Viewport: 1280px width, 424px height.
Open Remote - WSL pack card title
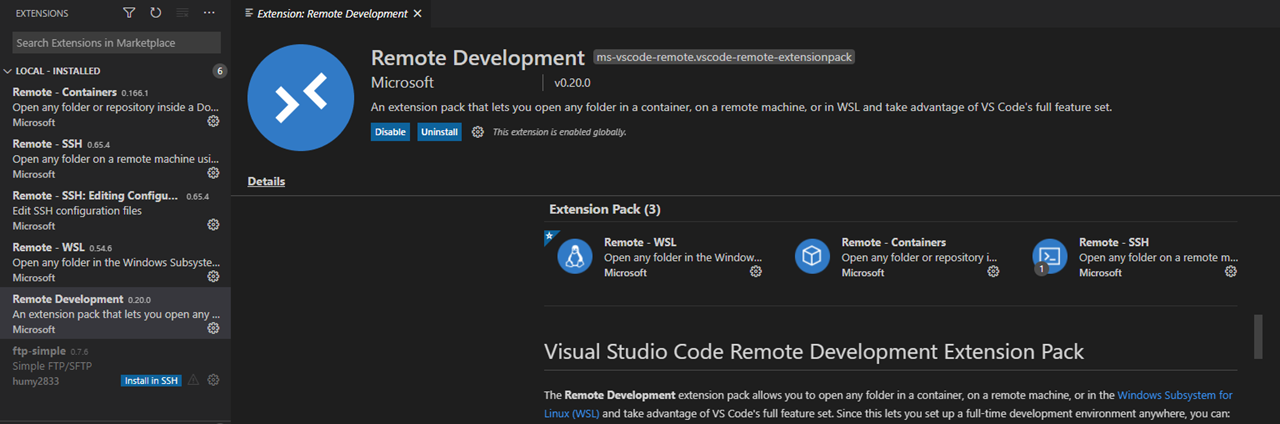(640, 242)
